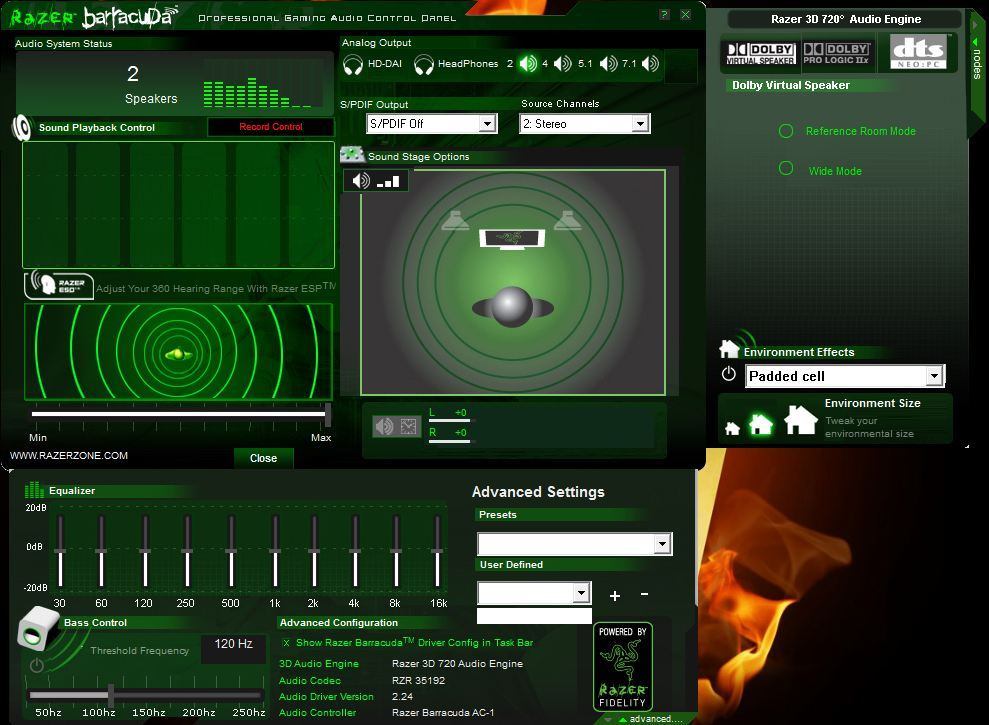This screenshot has height=725, width=989.
Task: Switch to Sound Playback Control tab
Action: pos(97,127)
